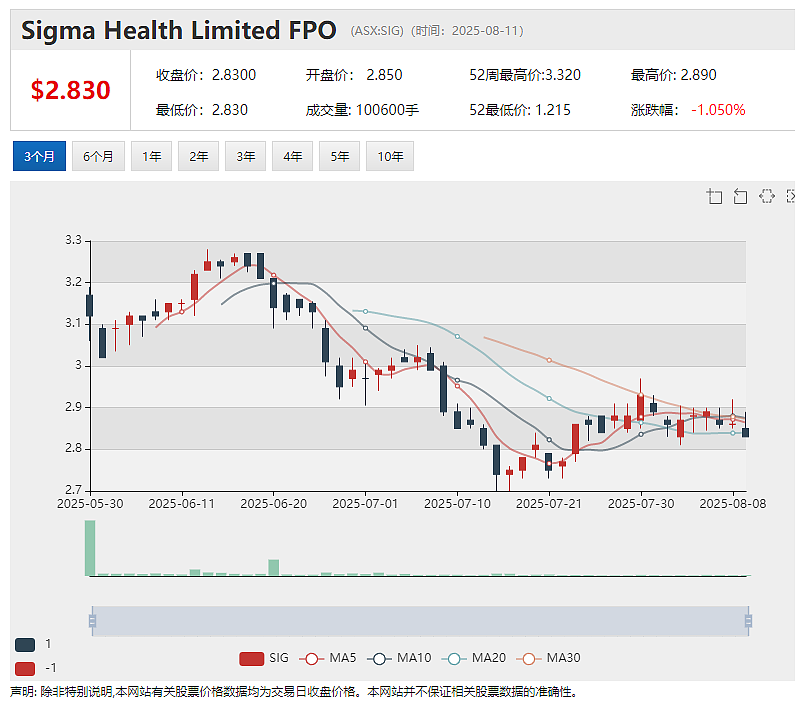Image resolution: width=804 pixels, height=708 pixels.
Task: Select the 3个月 time range tab
Action: click(x=39, y=156)
